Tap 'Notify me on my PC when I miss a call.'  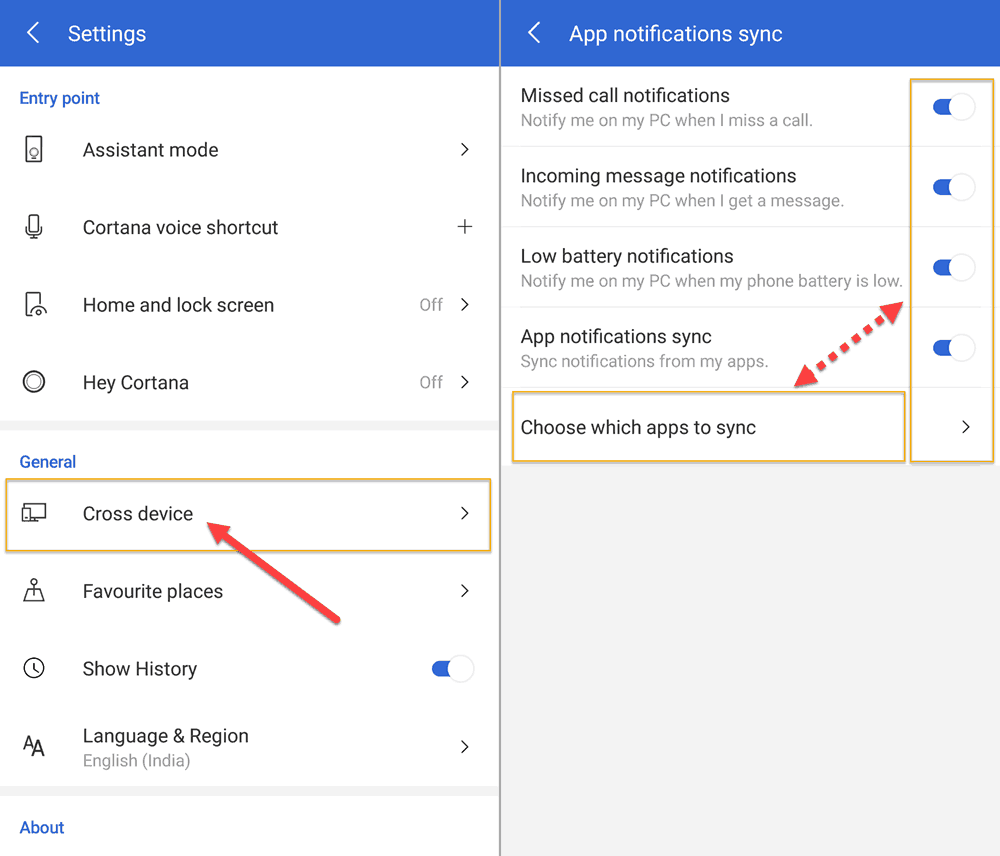666,120
